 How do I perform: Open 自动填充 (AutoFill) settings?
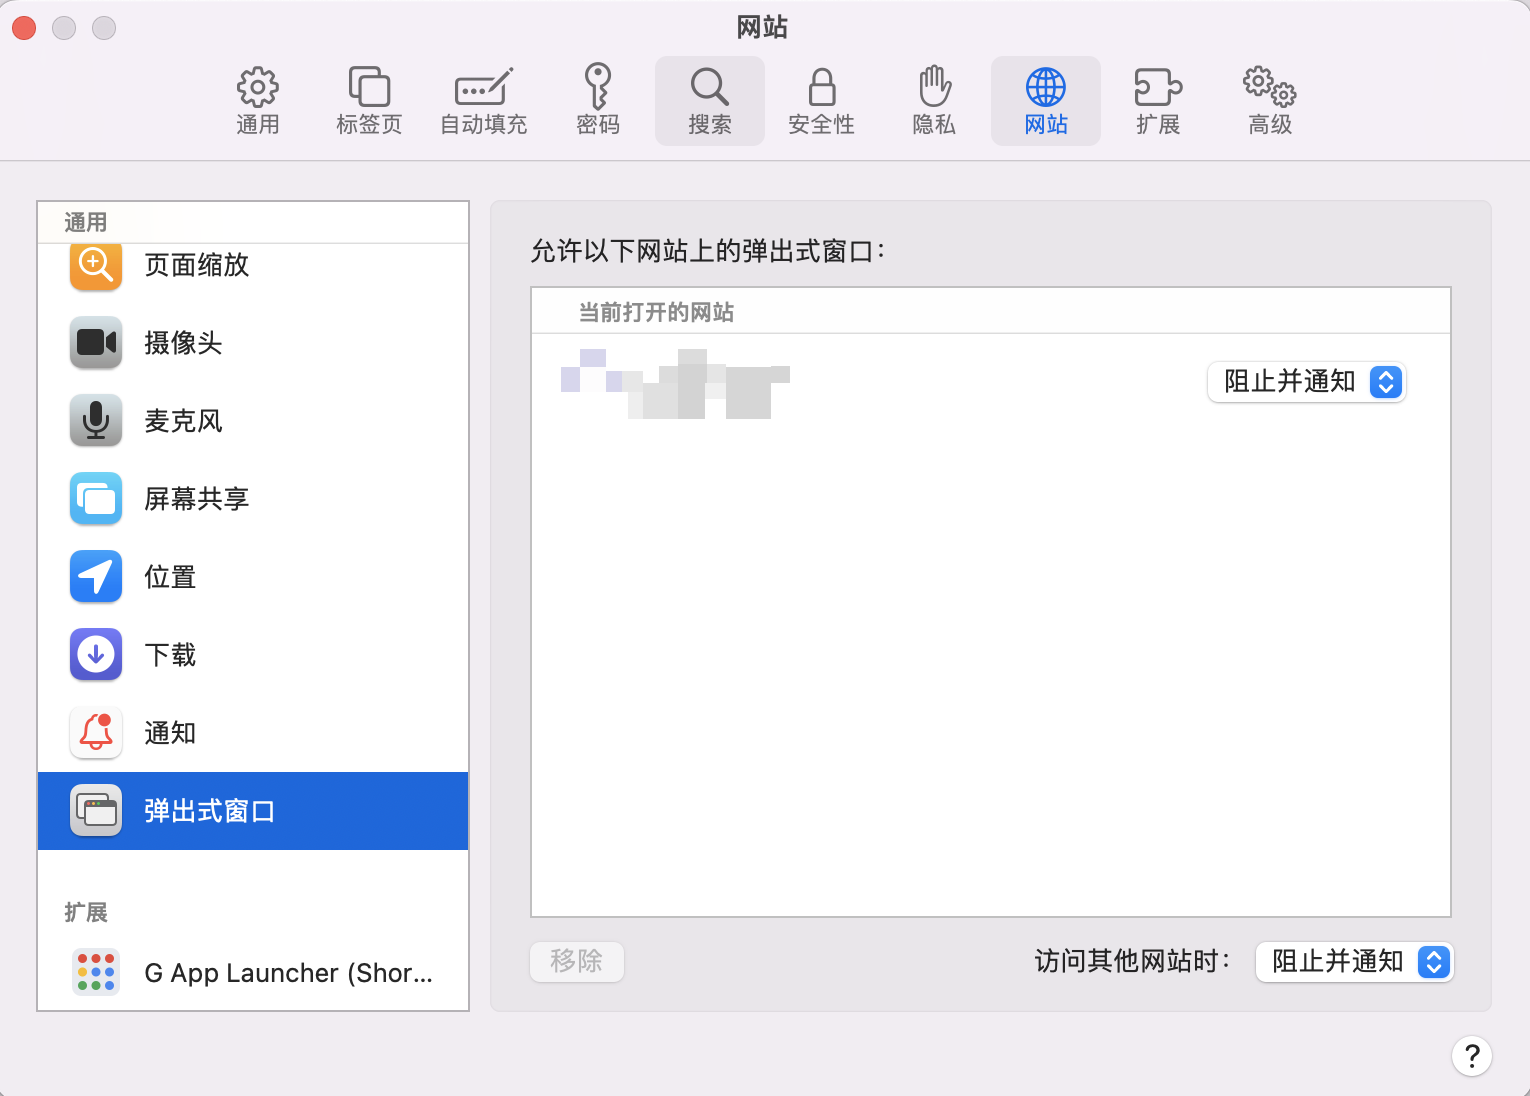(483, 99)
